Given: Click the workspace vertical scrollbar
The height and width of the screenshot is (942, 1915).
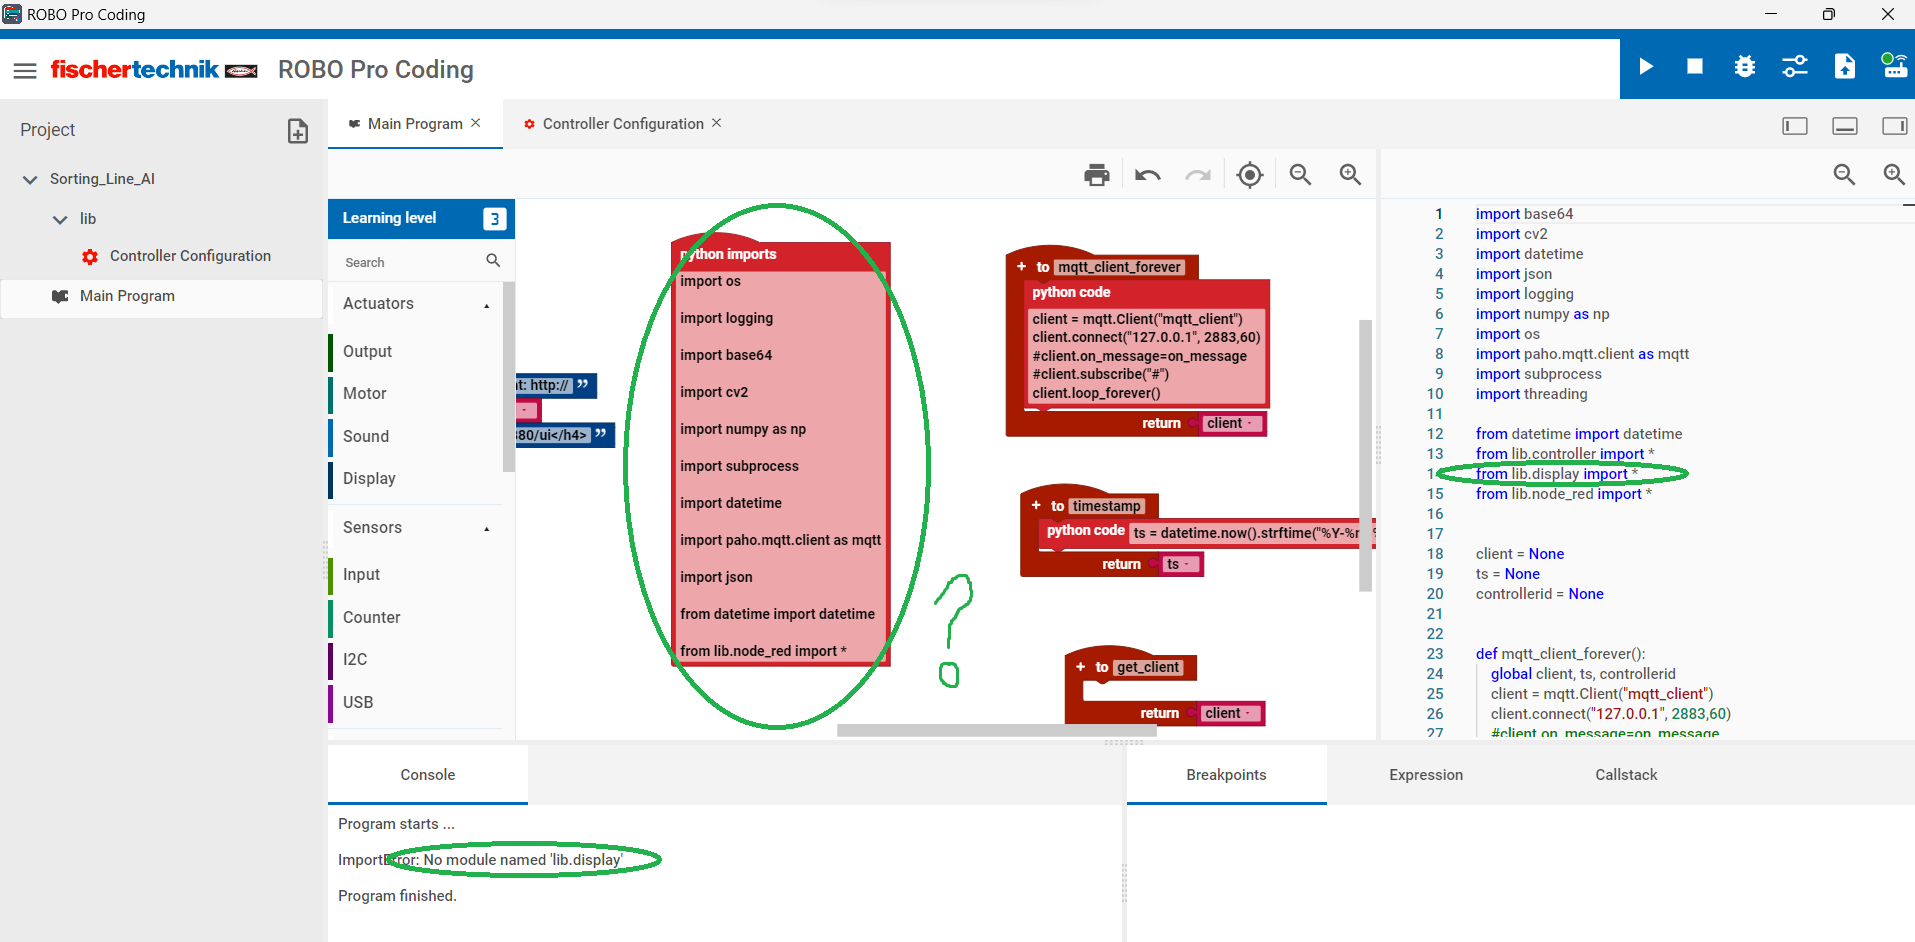Looking at the screenshot, I should point(1365,455).
